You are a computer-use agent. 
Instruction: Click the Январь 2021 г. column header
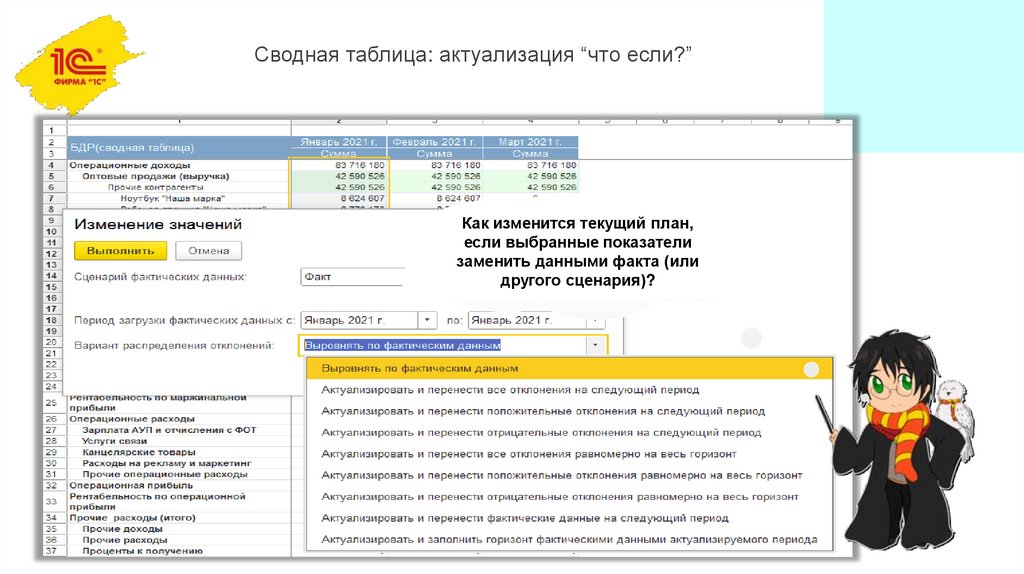(x=339, y=142)
